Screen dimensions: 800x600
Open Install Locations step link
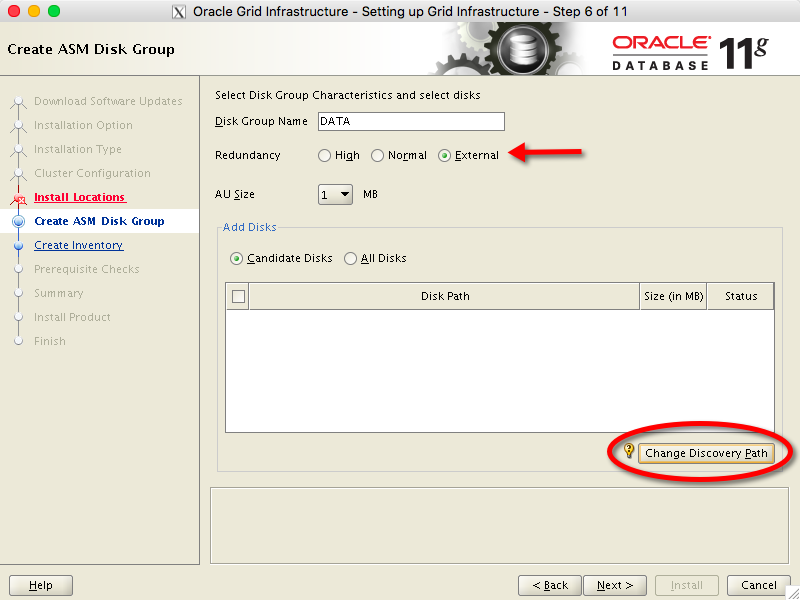click(x=79, y=197)
